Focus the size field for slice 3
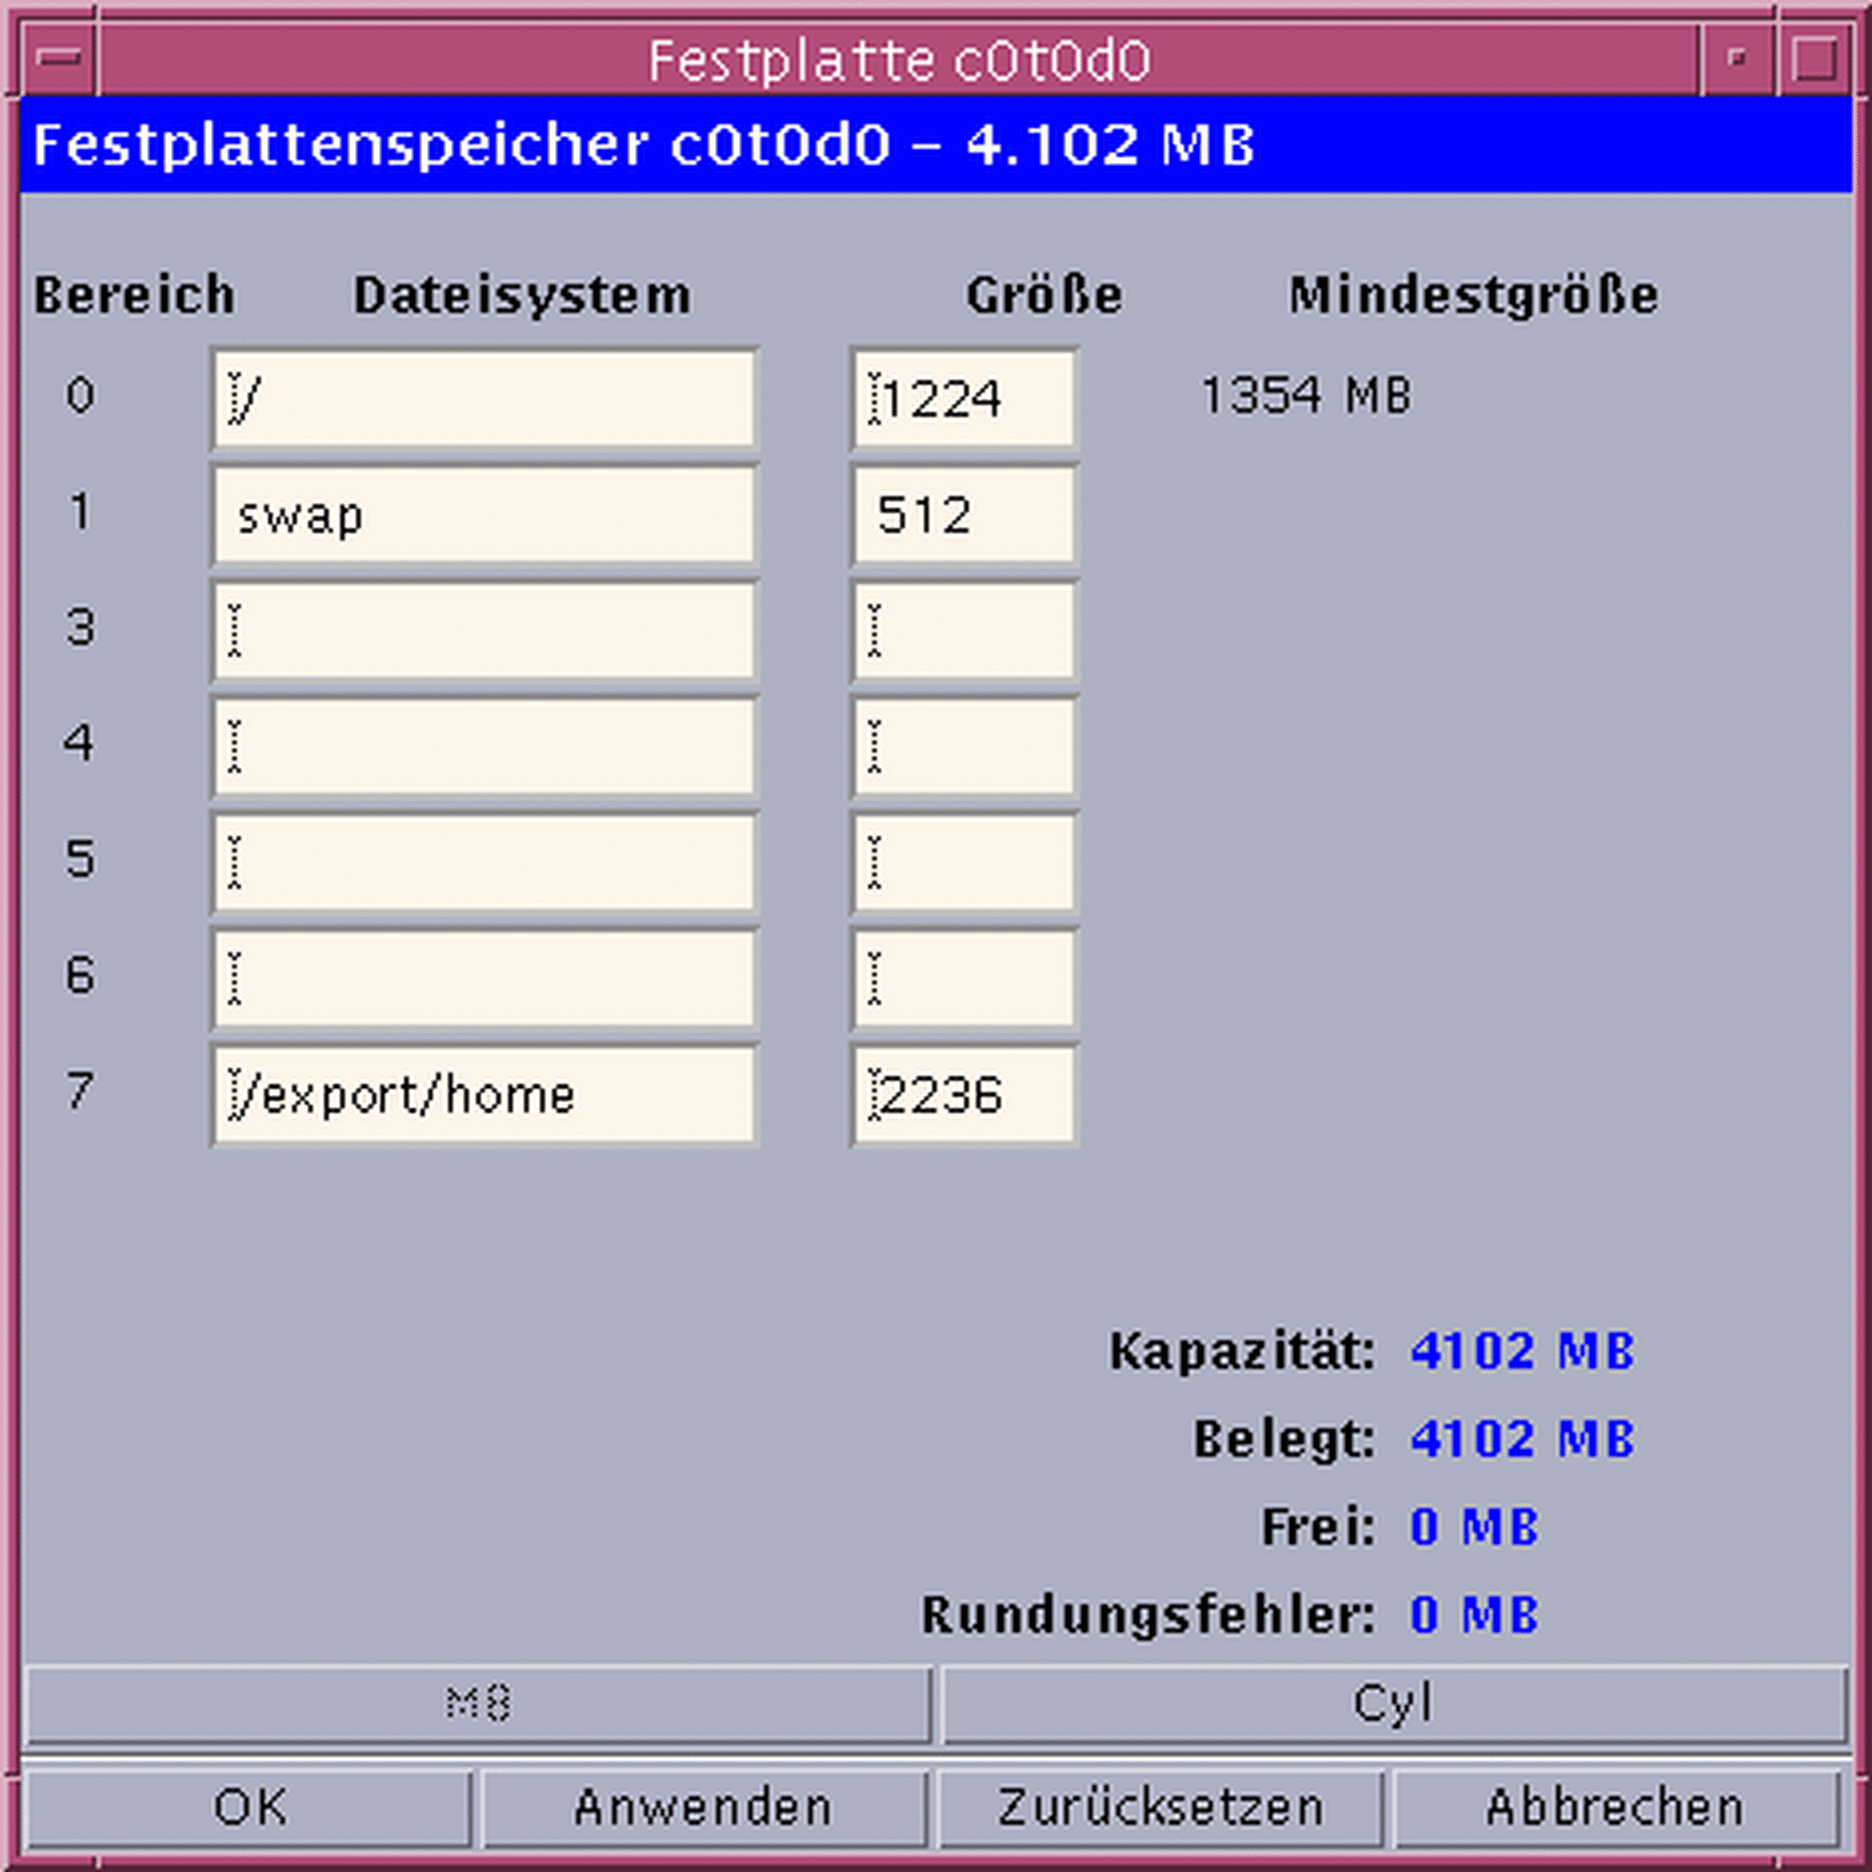 pyautogui.click(x=964, y=630)
